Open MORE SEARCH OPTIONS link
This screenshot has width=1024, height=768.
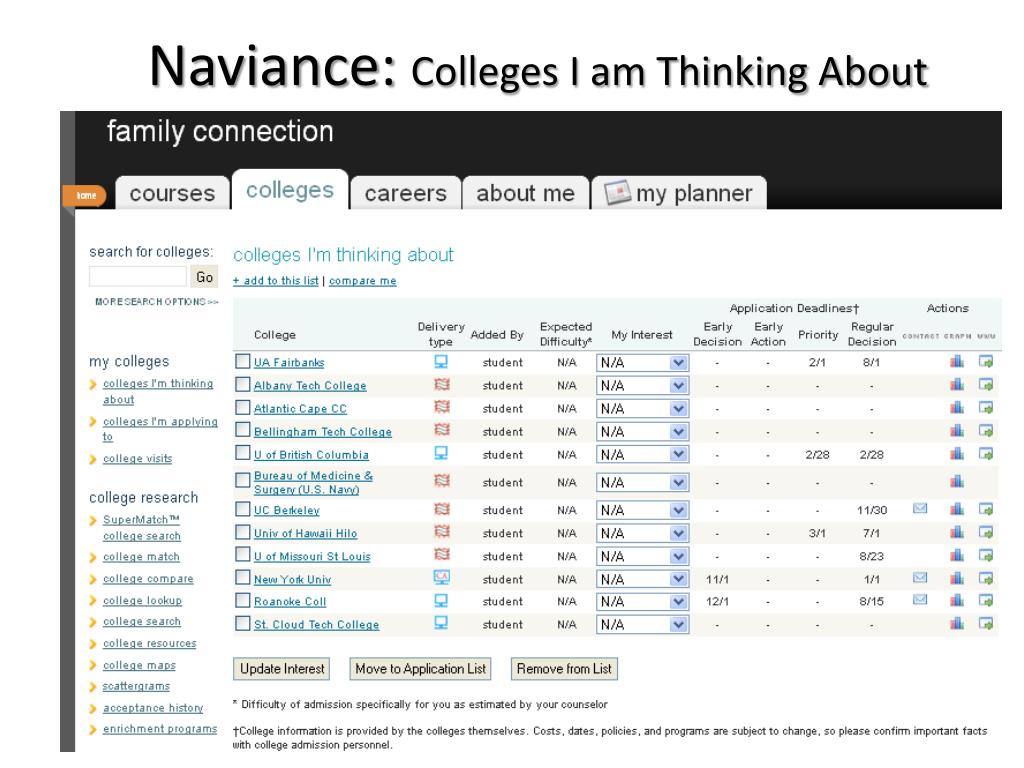[x=157, y=302]
